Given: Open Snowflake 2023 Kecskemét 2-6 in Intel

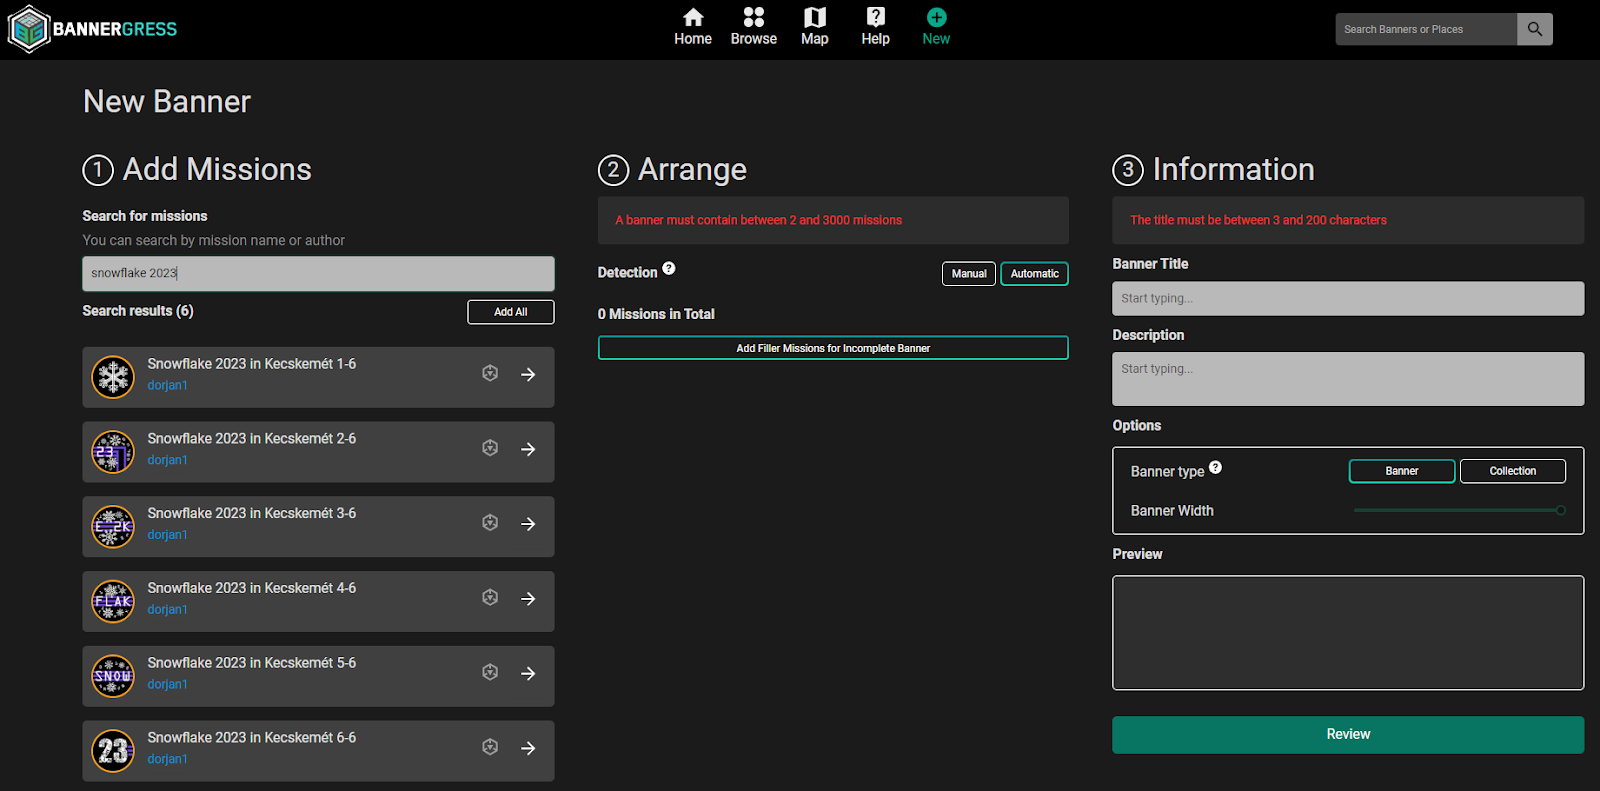Looking at the screenshot, I should (x=490, y=448).
